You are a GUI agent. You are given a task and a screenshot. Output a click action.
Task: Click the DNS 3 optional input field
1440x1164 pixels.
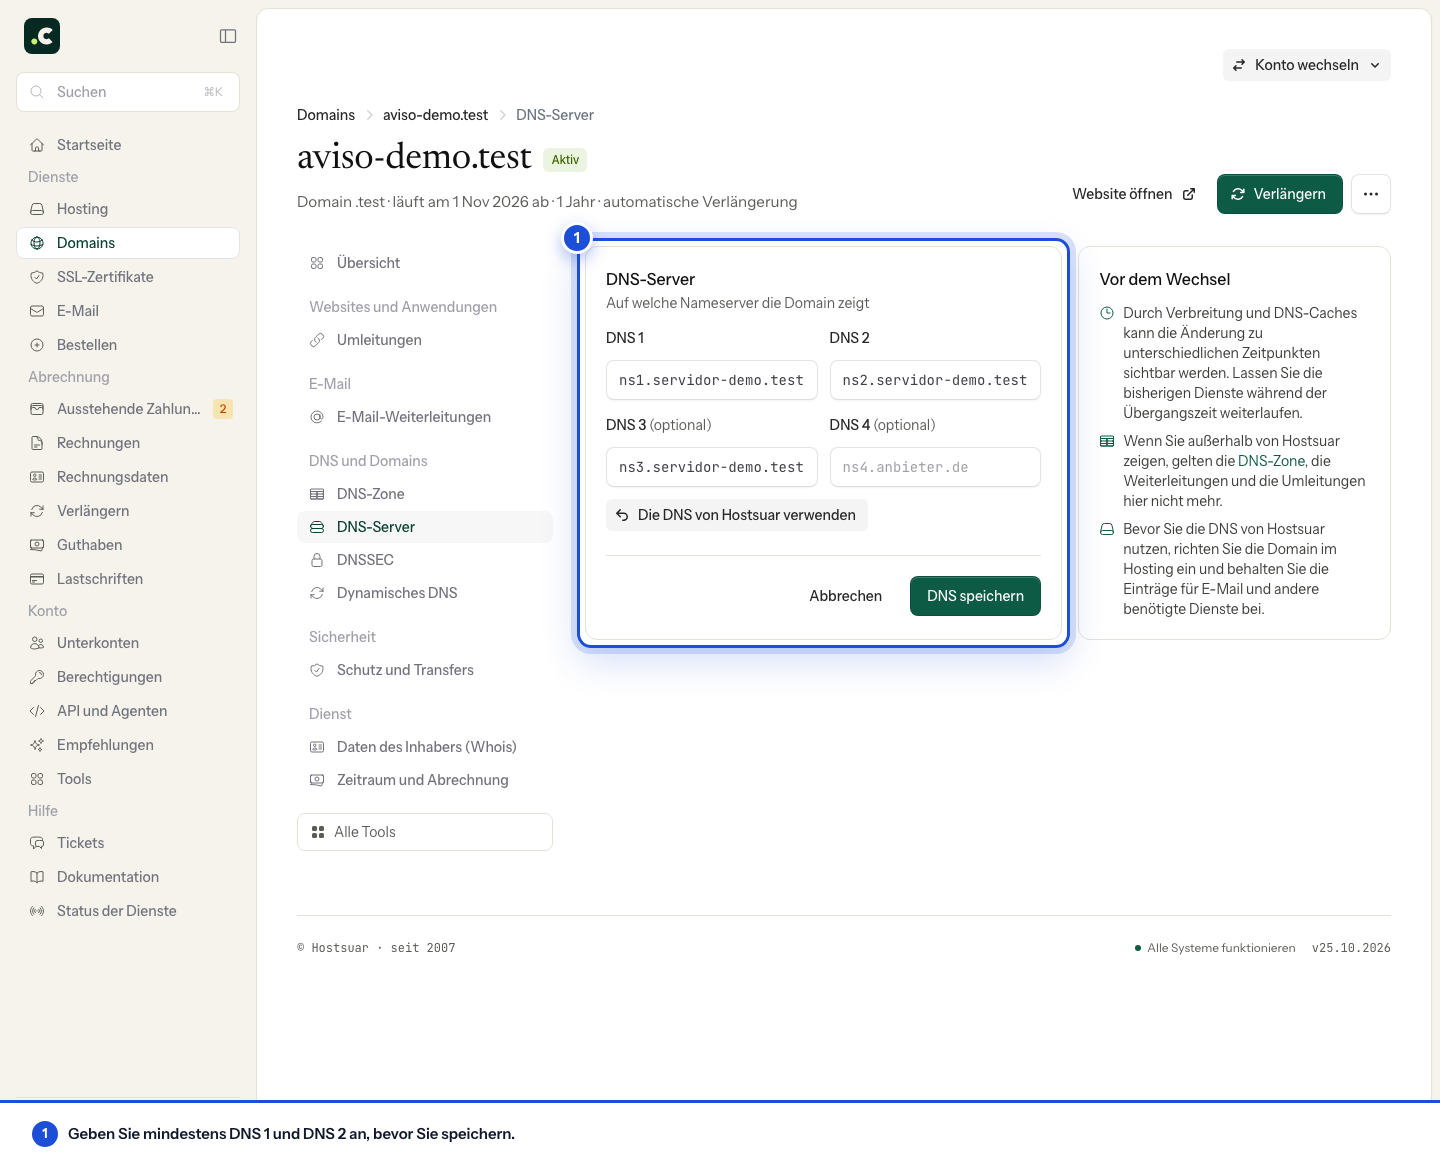pyautogui.click(x=712, y=467)
